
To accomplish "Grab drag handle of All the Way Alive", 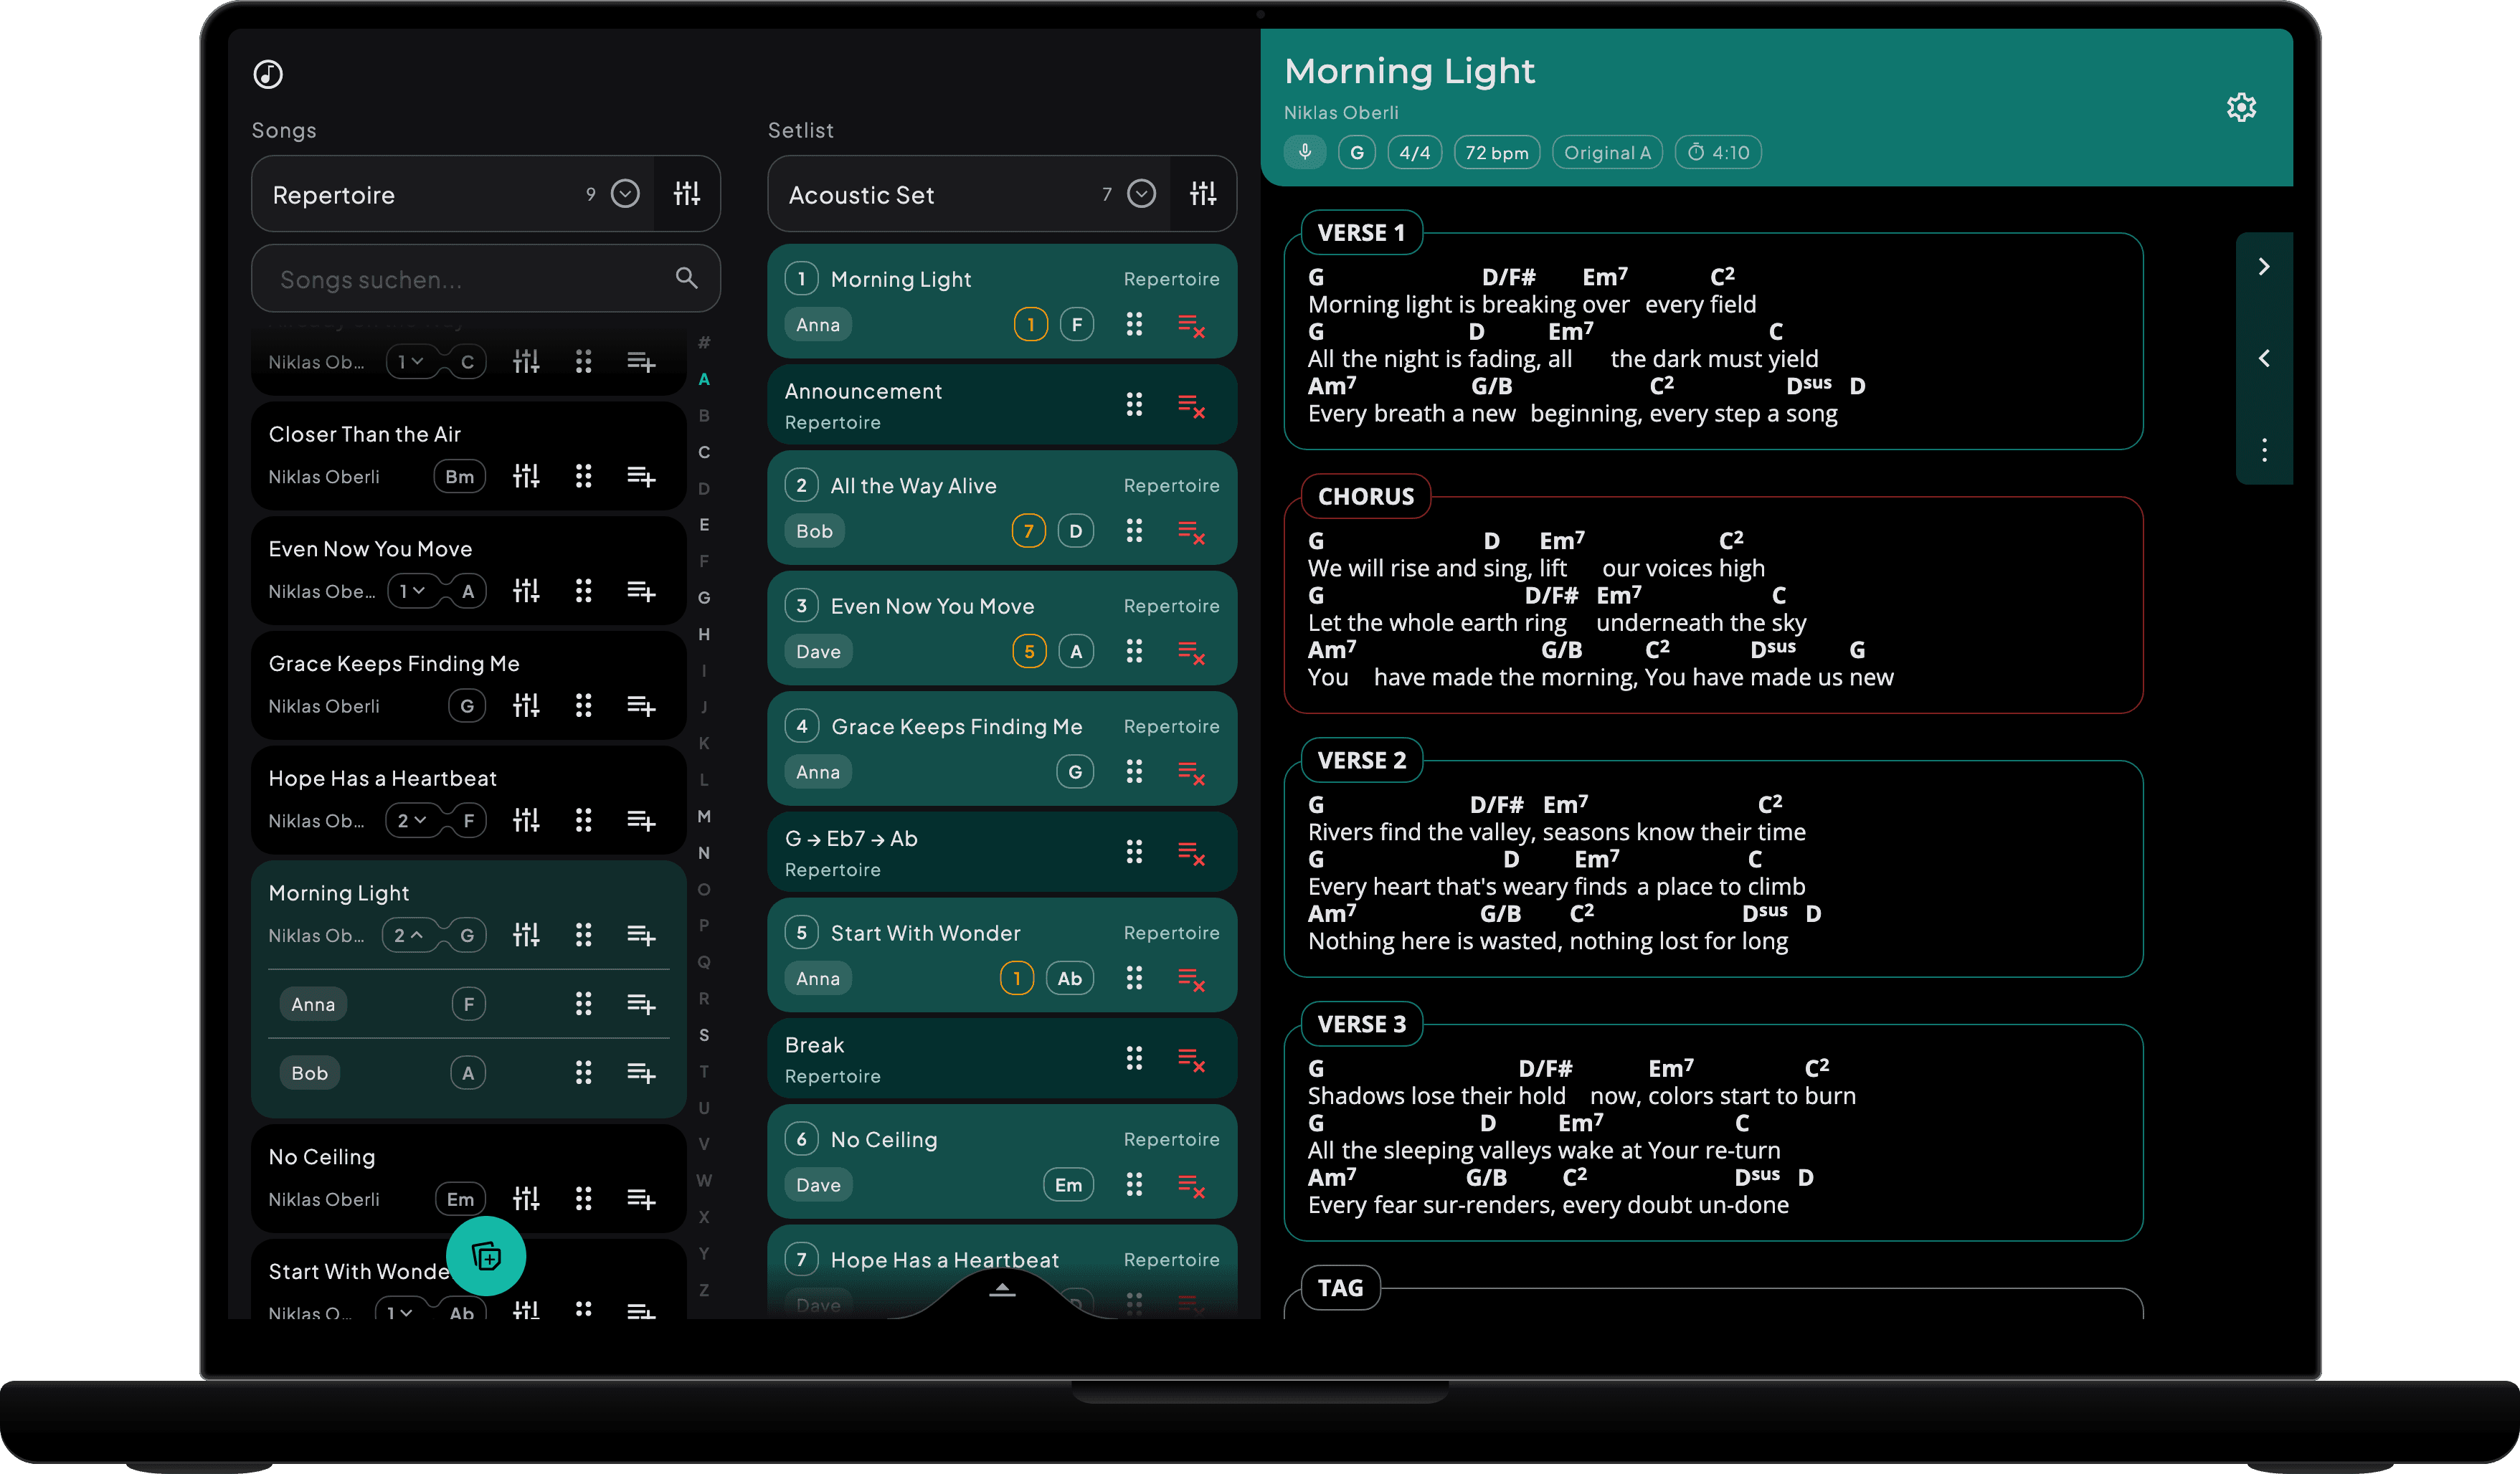I will tap(1134, 531).
